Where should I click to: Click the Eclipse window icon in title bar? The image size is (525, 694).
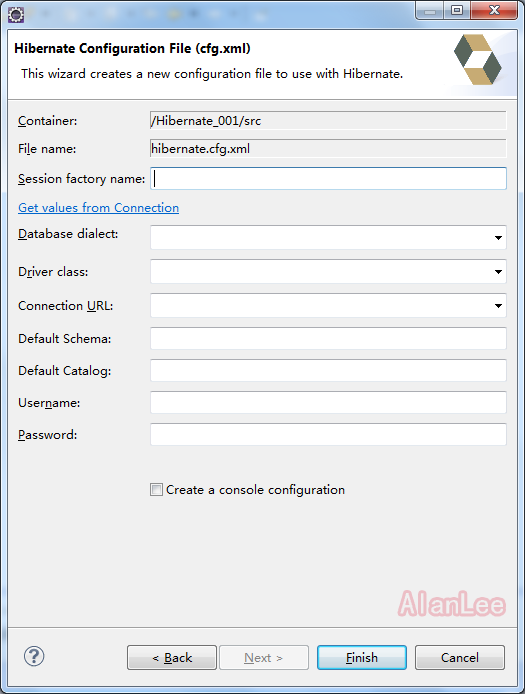click(x=16, y=15)
